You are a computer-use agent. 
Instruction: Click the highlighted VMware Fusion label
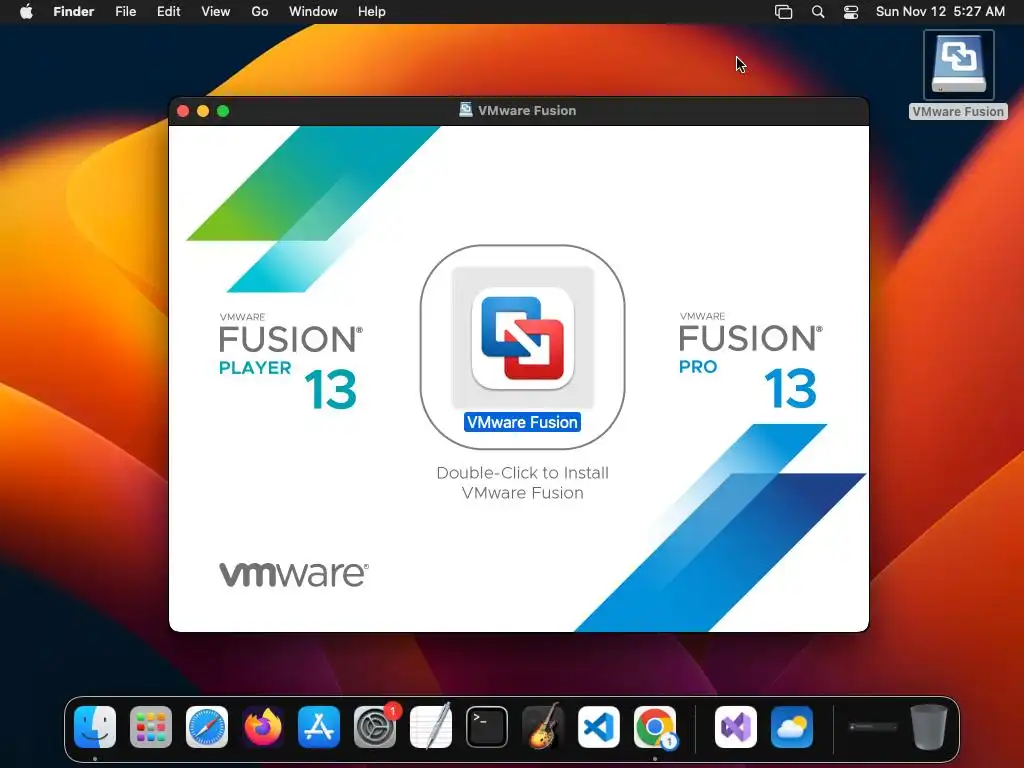[x=522, y=423]
